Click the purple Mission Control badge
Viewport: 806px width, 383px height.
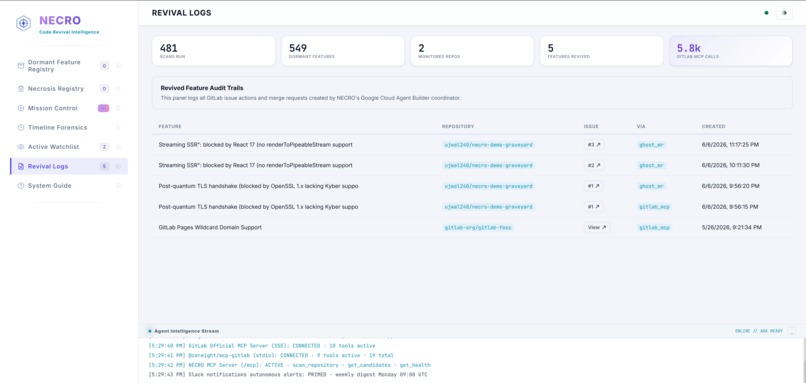103,108
